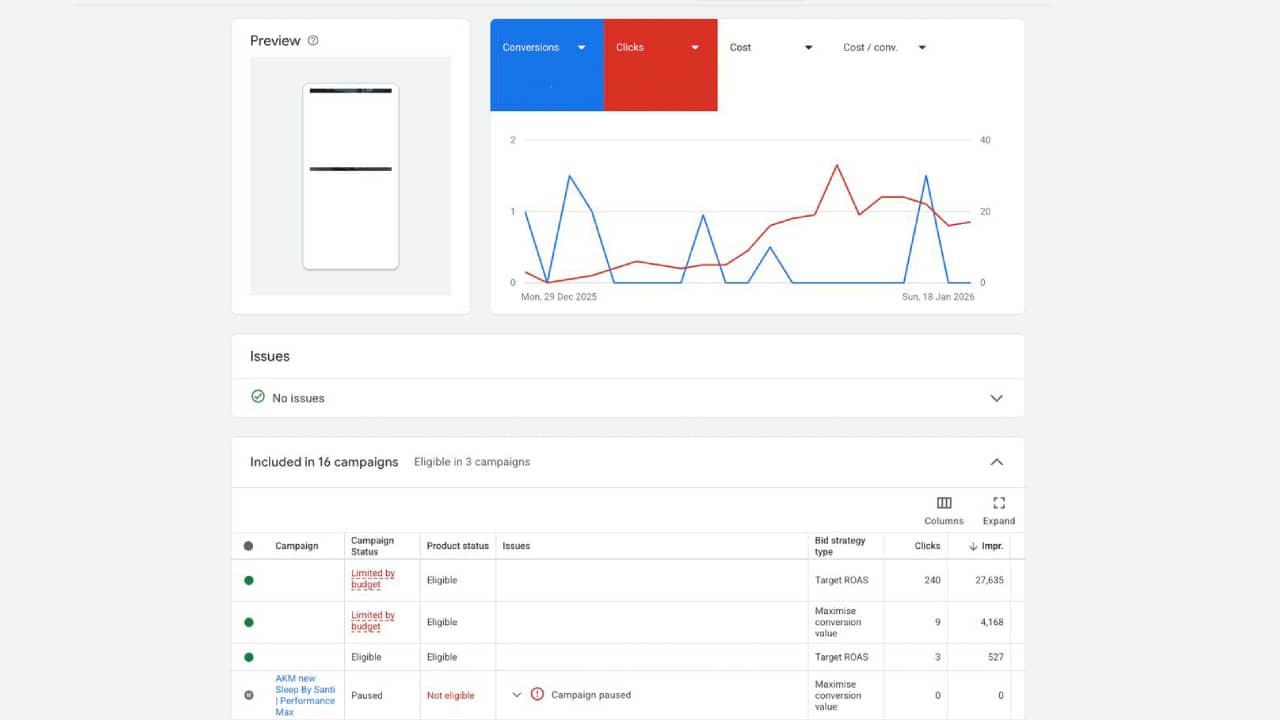Click the paused status icon for AKM campaign
This screenshot has height=720, width=1280.
pyautogui.click(x=249, y=695)
